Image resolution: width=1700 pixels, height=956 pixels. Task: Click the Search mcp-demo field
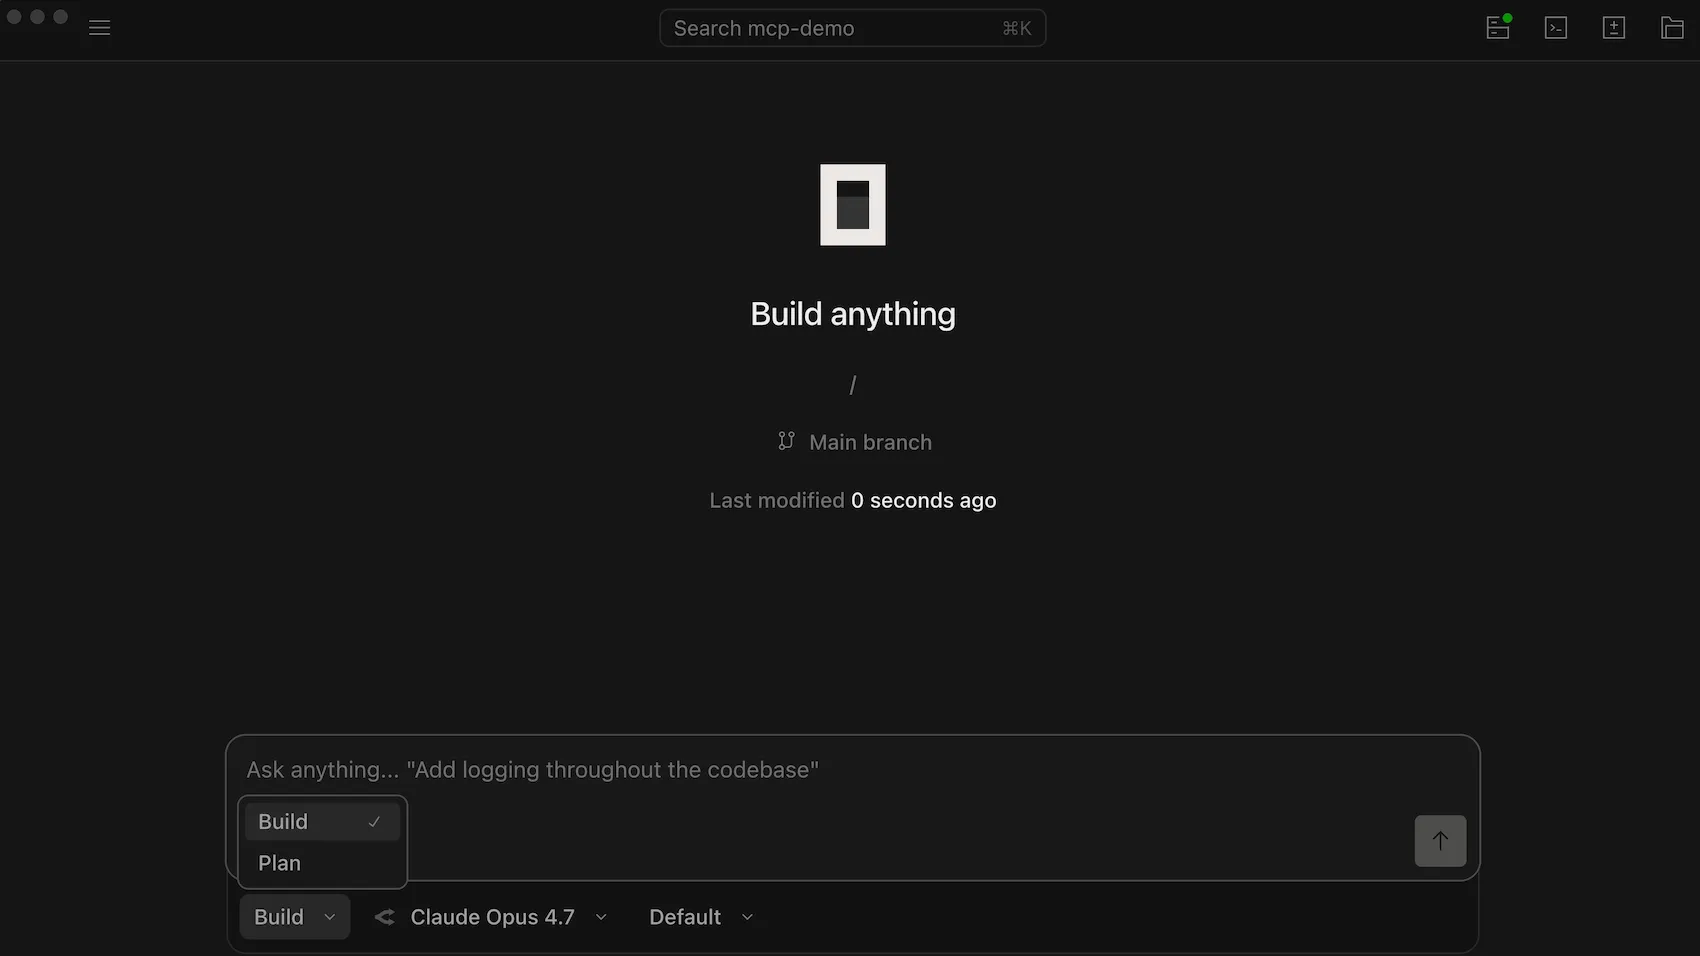point(852,28)
